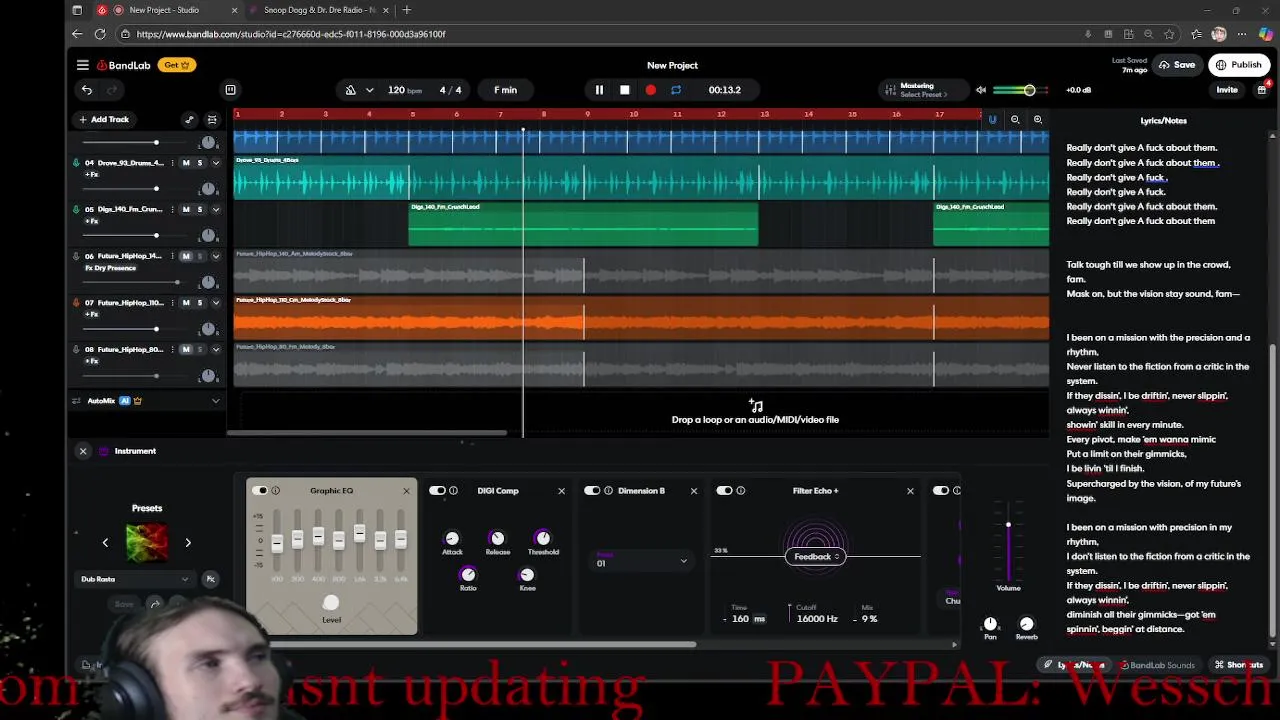The image size is (1280, 720).
Task: Click the Fx button beside Dub Rasta
Action: 210,579
